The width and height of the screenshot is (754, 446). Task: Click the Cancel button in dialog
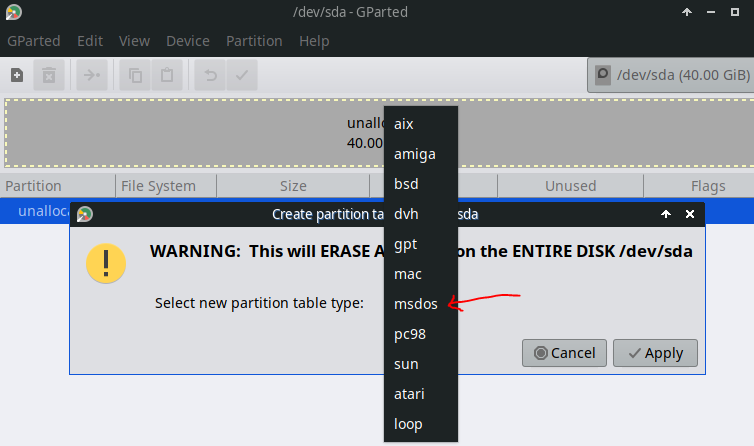click(564, 353)
